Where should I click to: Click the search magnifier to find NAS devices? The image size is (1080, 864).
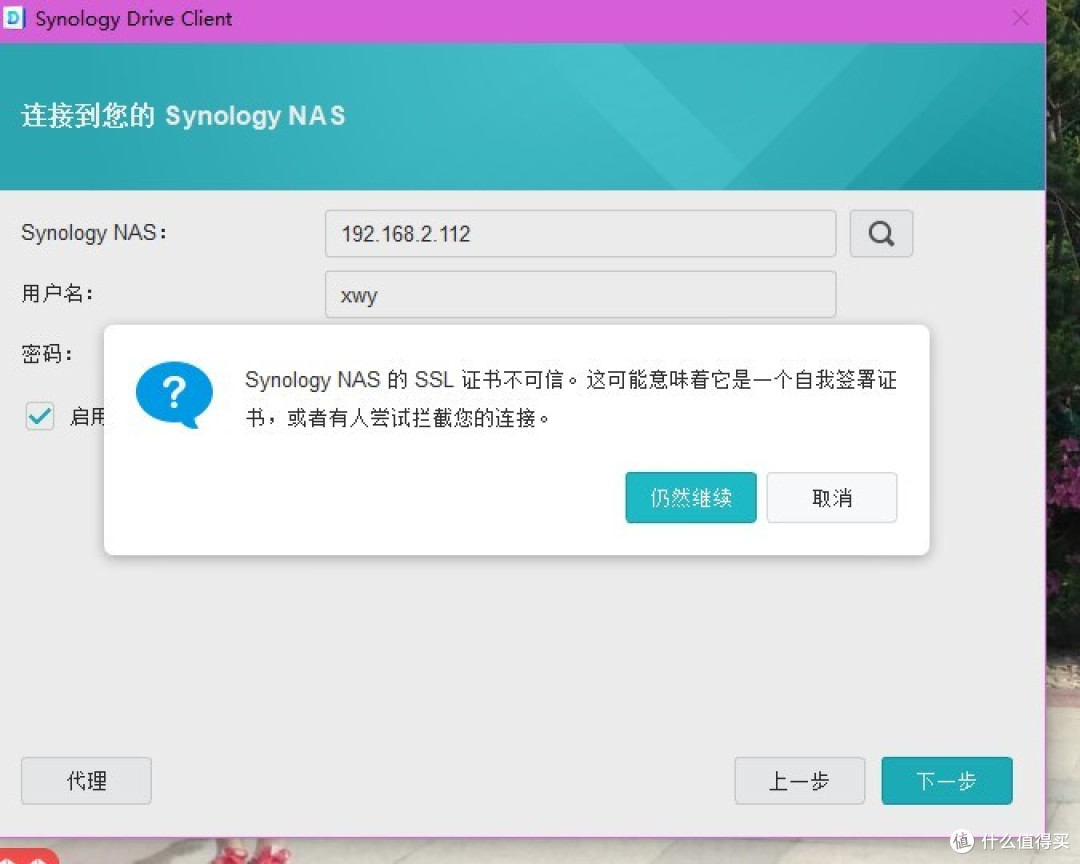click(880, 233)
